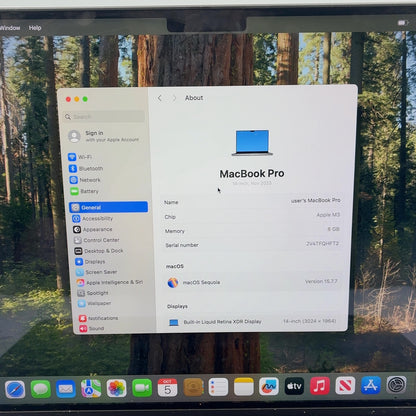
Task: Click the battery status menu bar icon
Action: click(403, 23)
